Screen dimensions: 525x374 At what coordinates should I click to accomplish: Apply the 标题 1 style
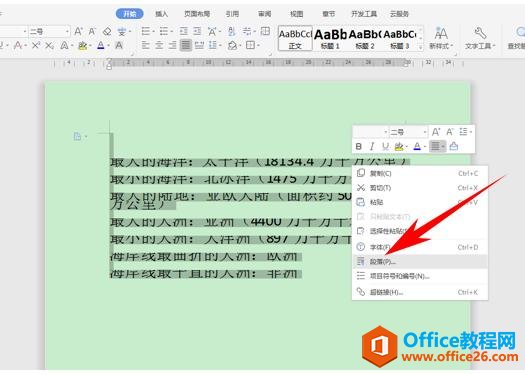click(330, 39)
